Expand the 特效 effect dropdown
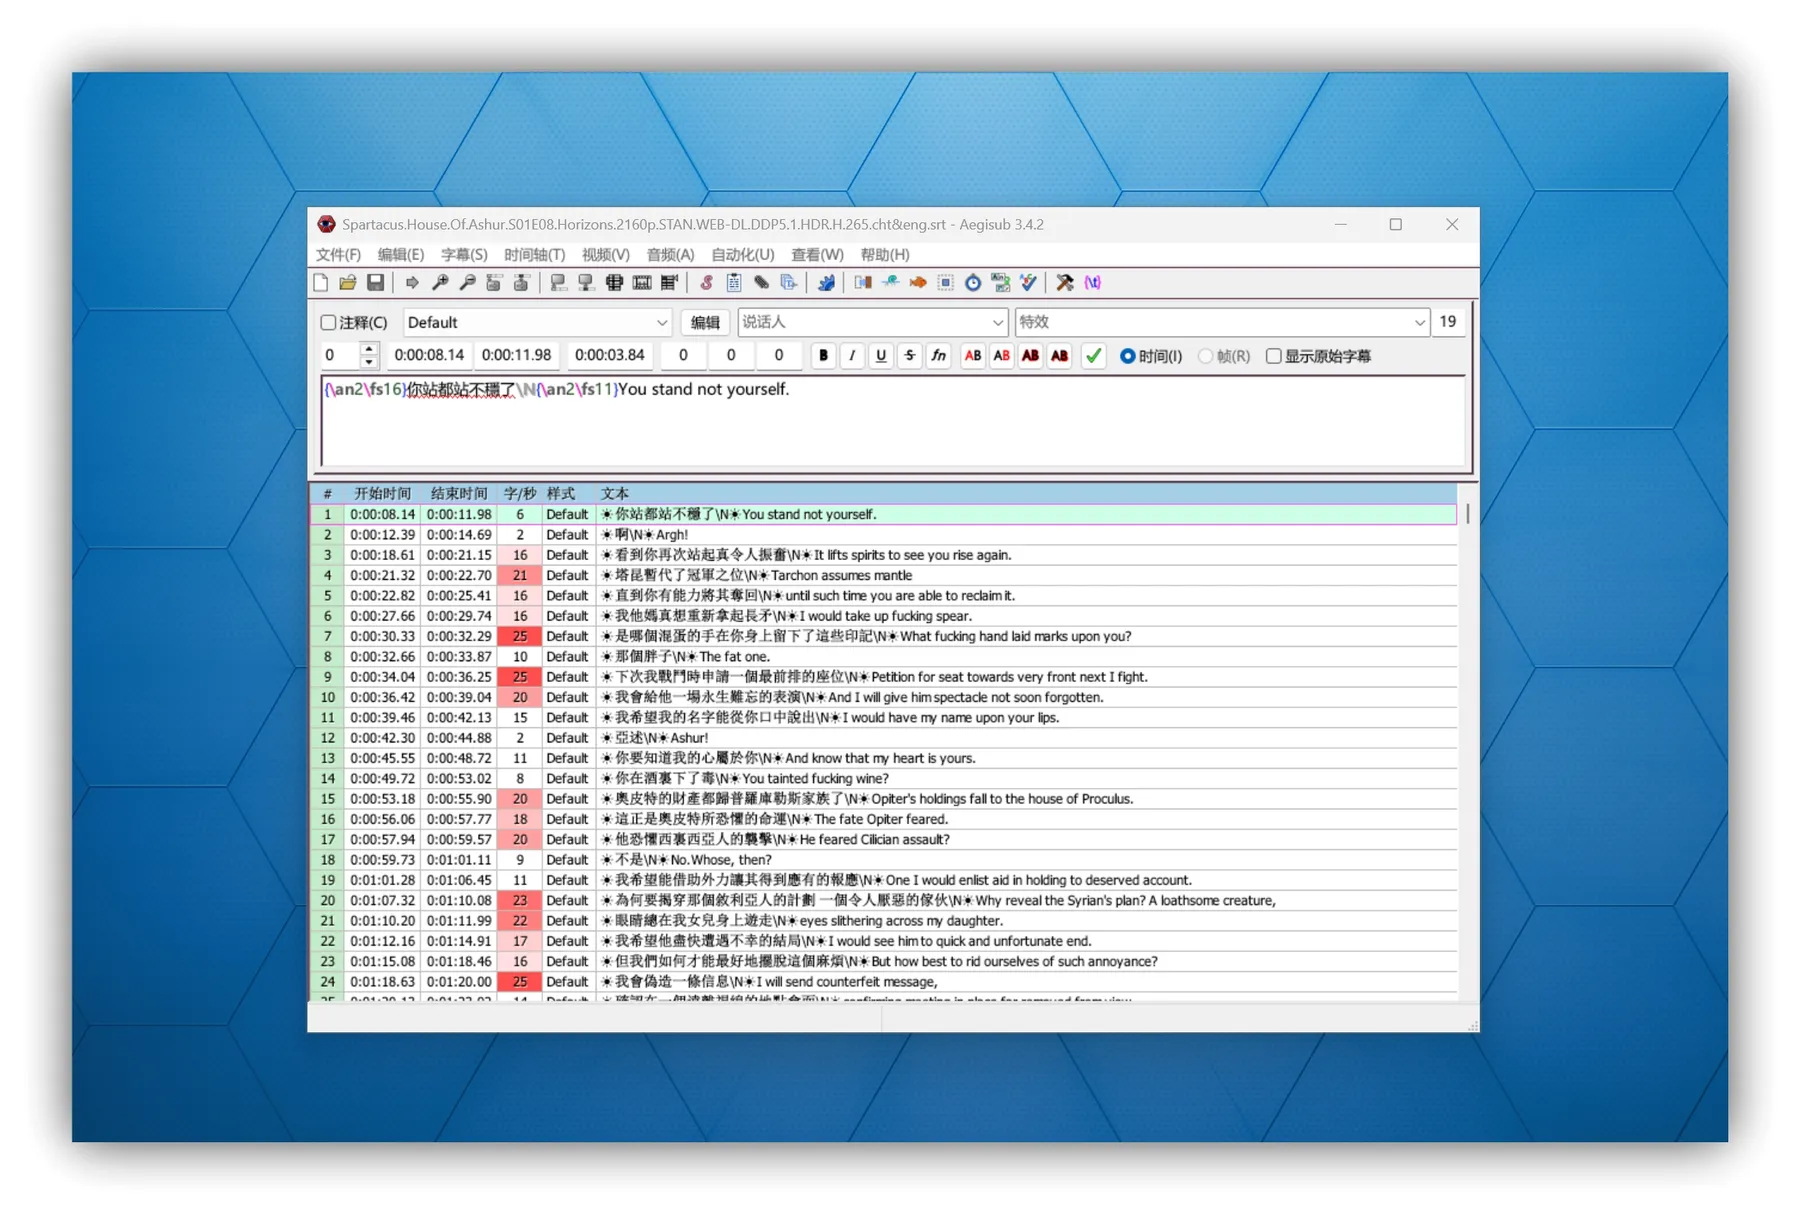 (1418, 322)
